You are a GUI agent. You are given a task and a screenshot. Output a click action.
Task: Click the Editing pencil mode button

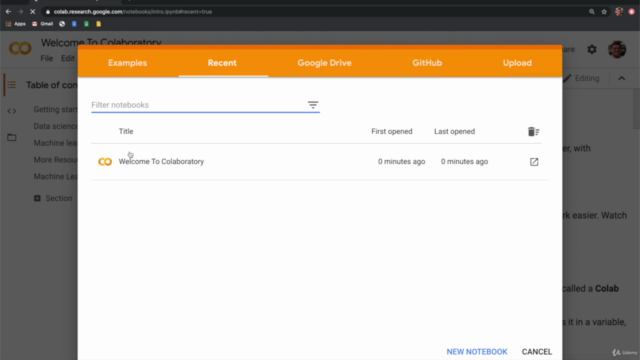pyautogui.click(x=582, y=78)
